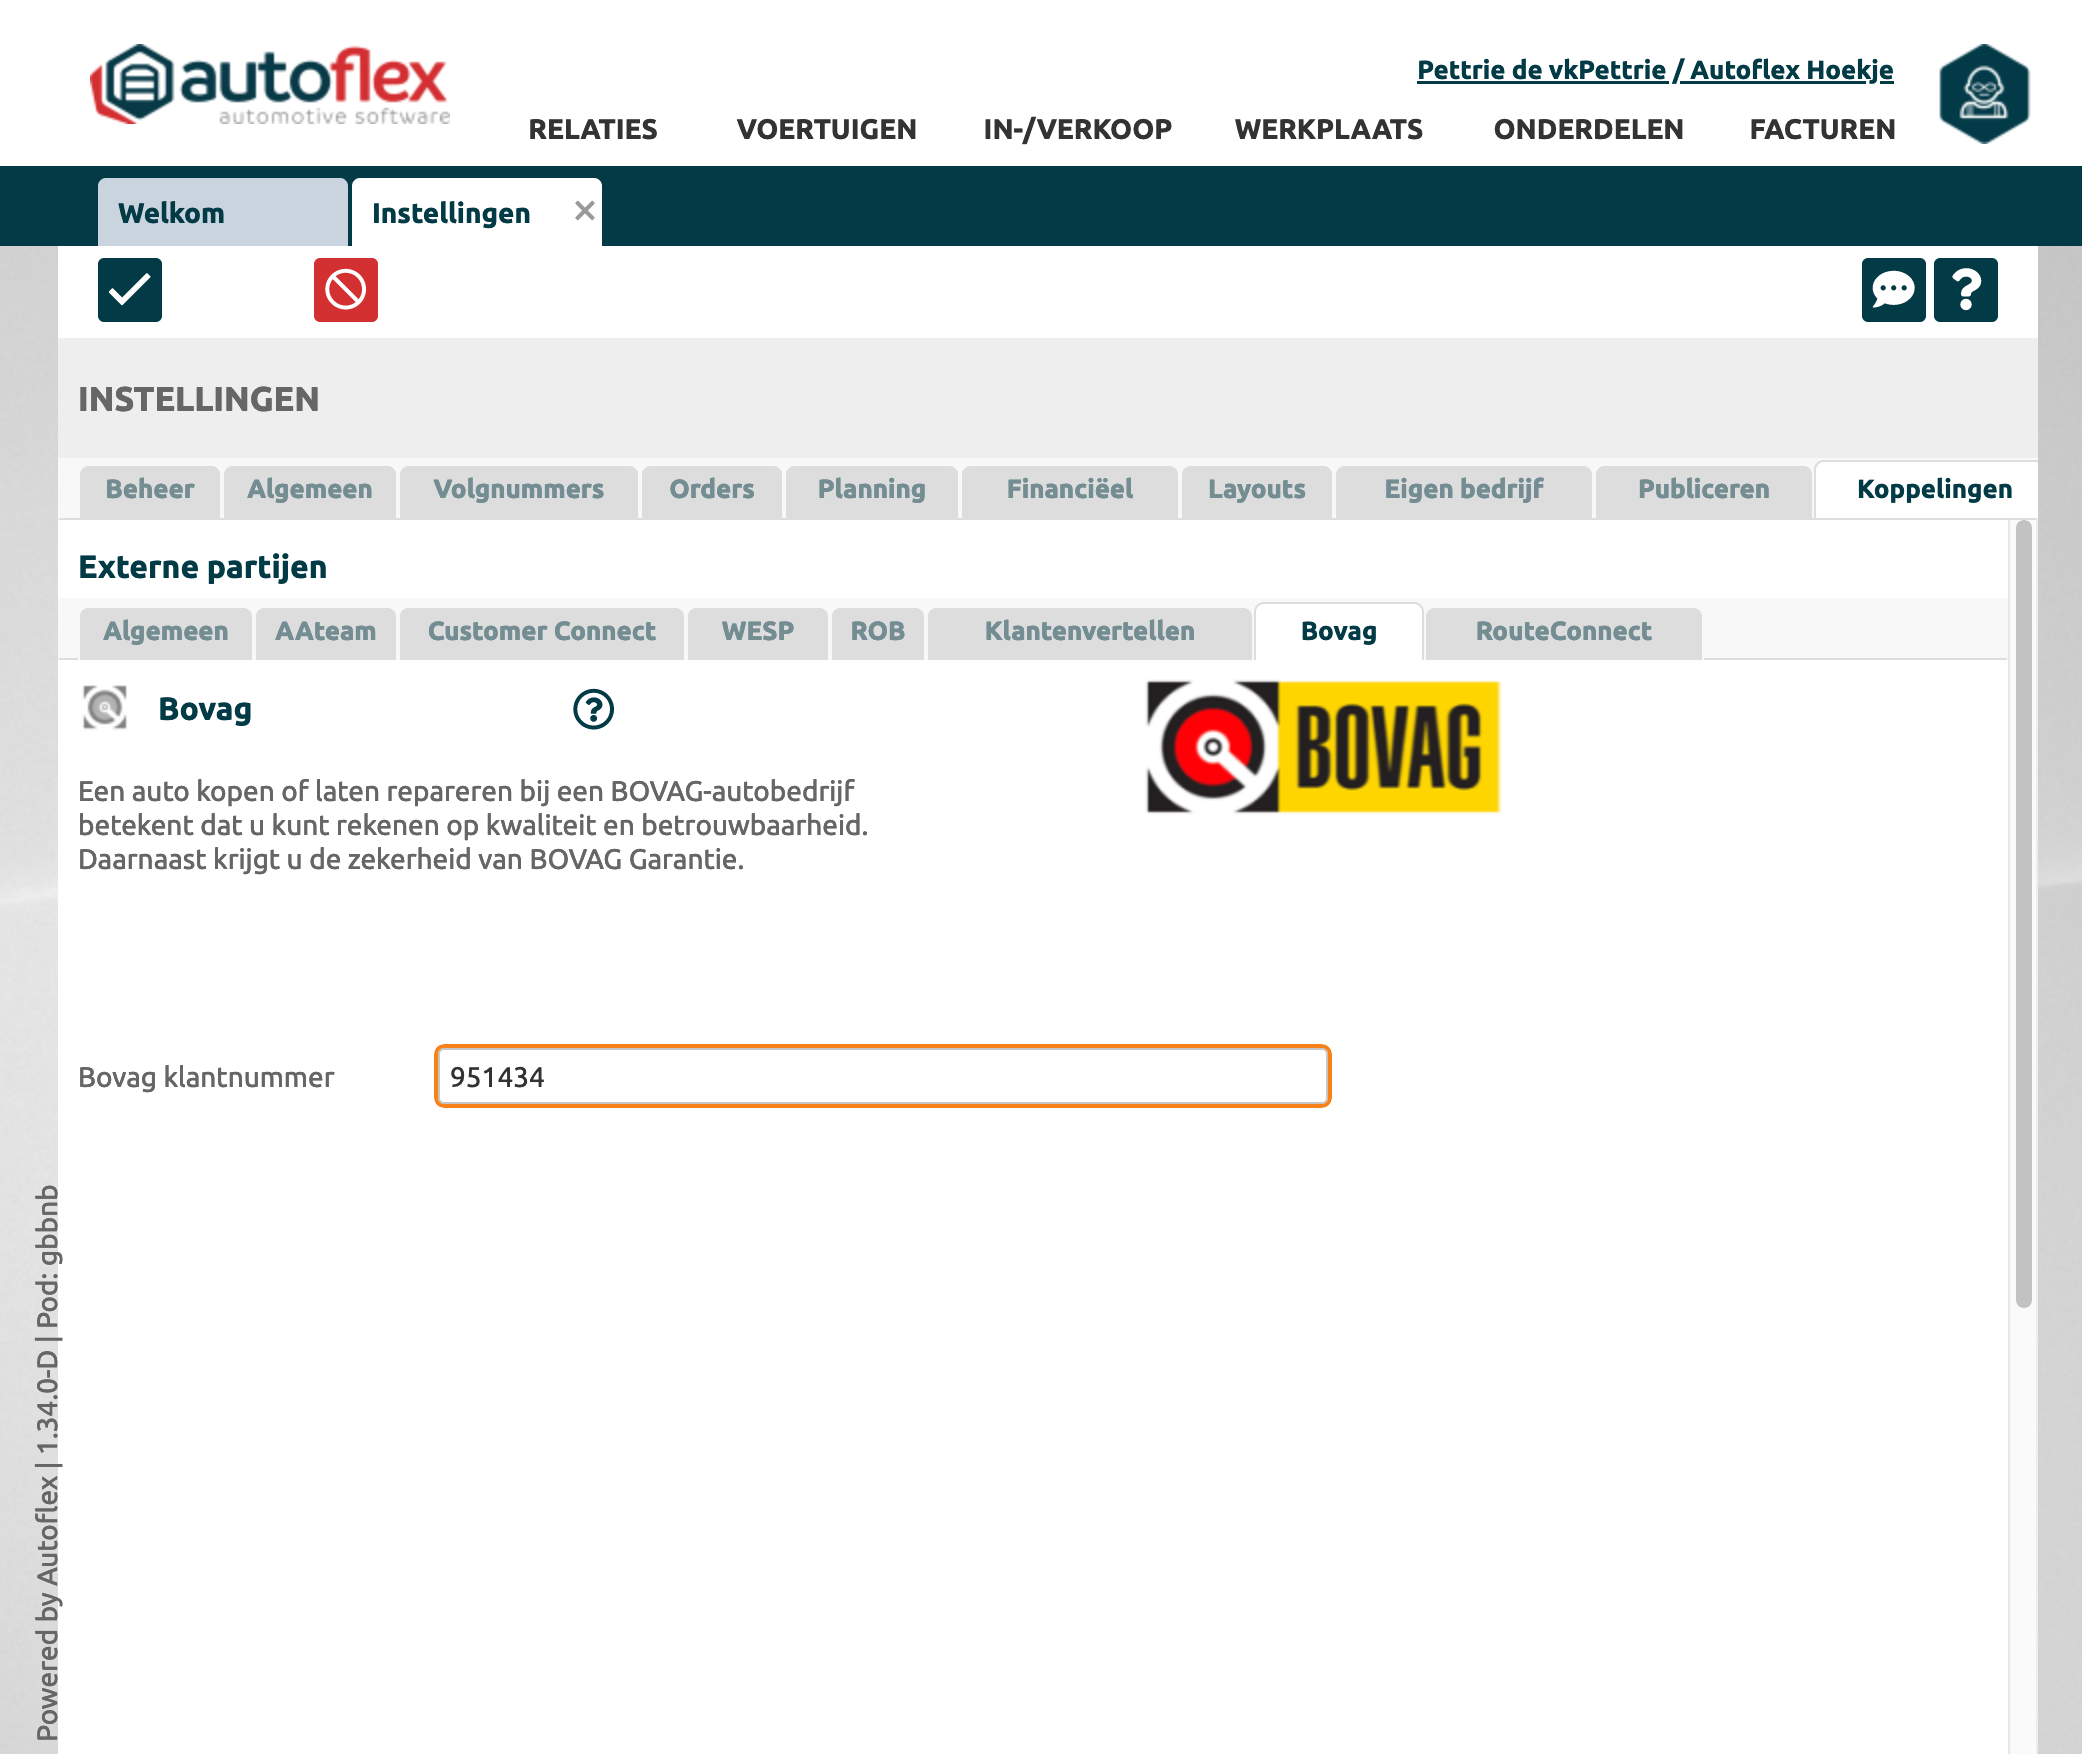2082x1754 pixels.
Task: Select the Financieel settings tab
Action: 1069,489
